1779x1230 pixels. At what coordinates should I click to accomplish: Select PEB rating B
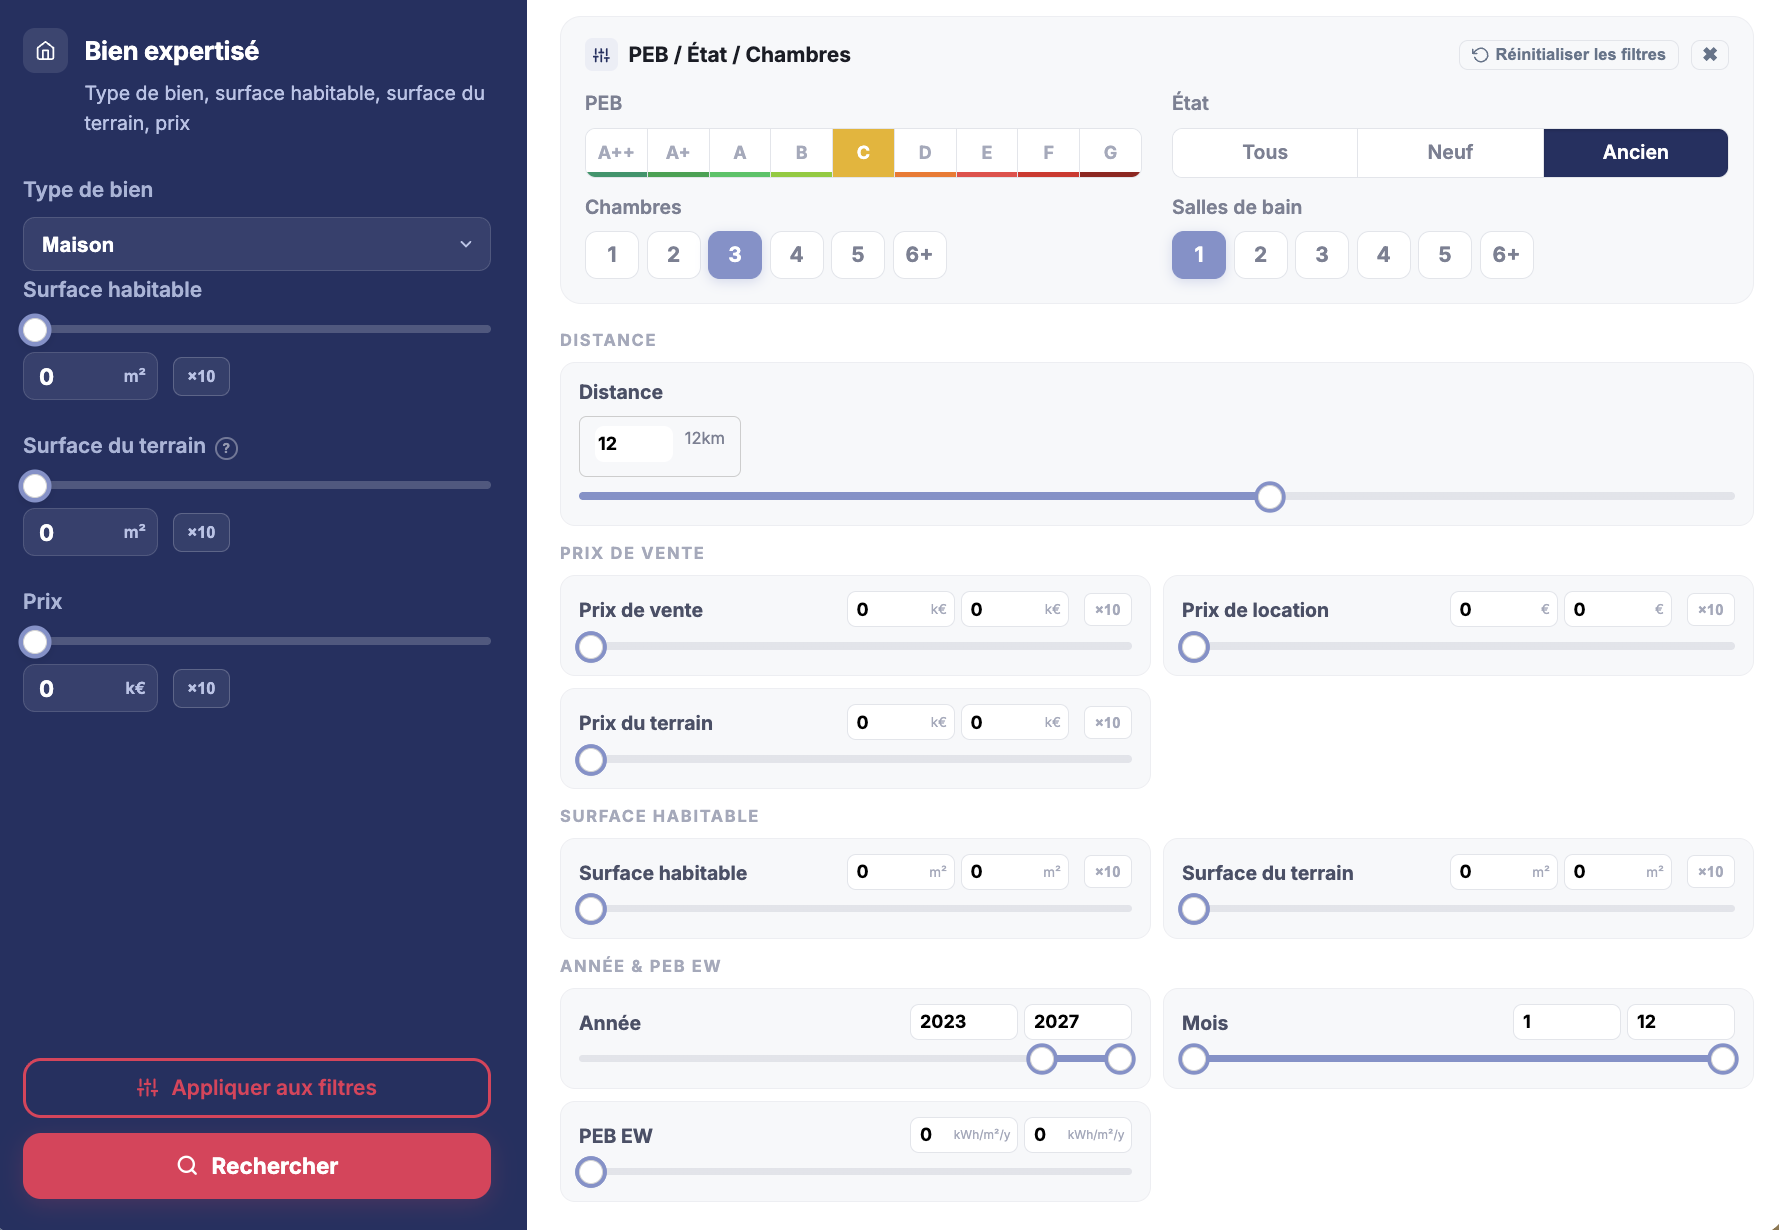tap(801, 152)
